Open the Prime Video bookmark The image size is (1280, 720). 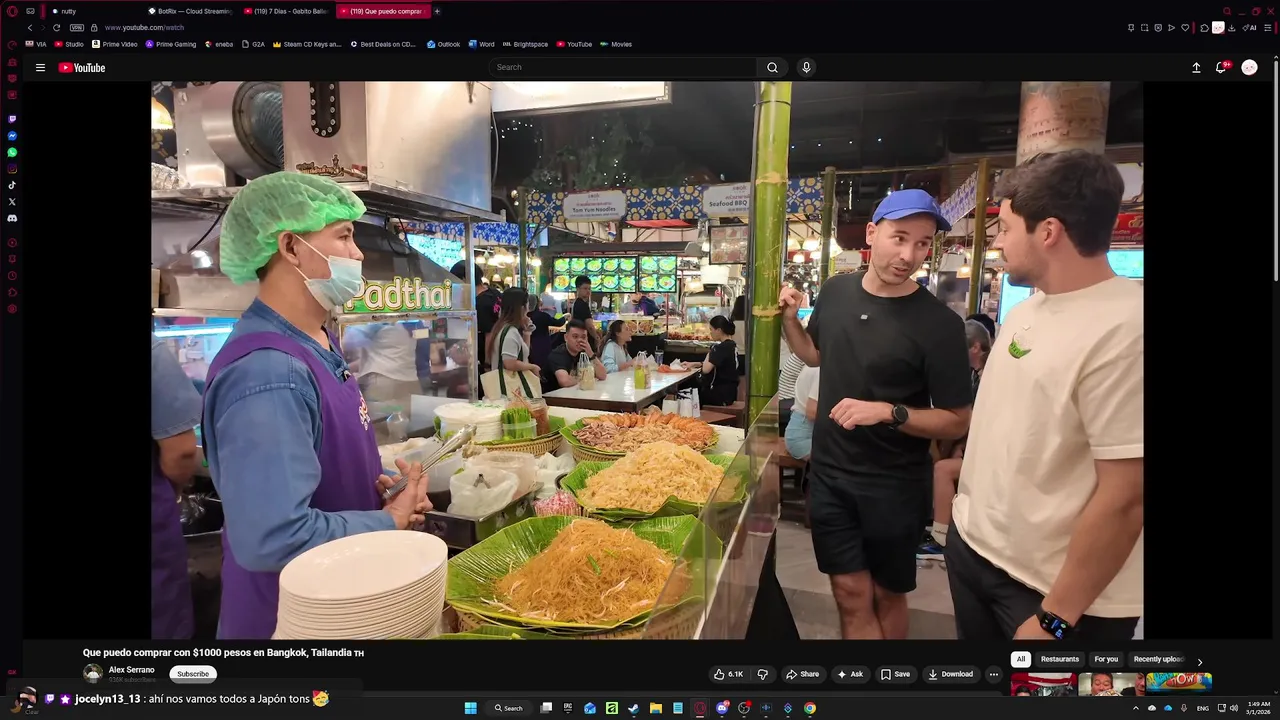pyautogui.click(x=114, y=44)
